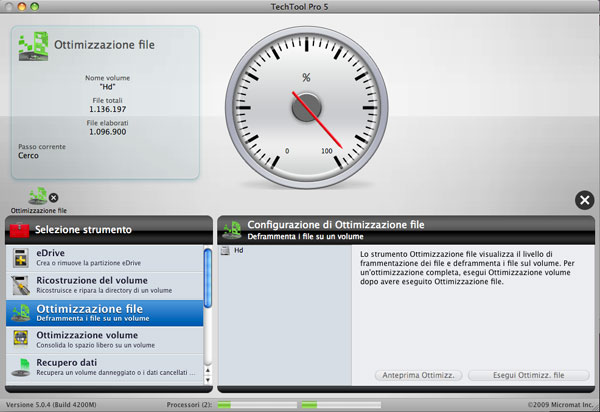
Task: Click the ©2009 Micromat Inc. text
Action: (561, 405)
